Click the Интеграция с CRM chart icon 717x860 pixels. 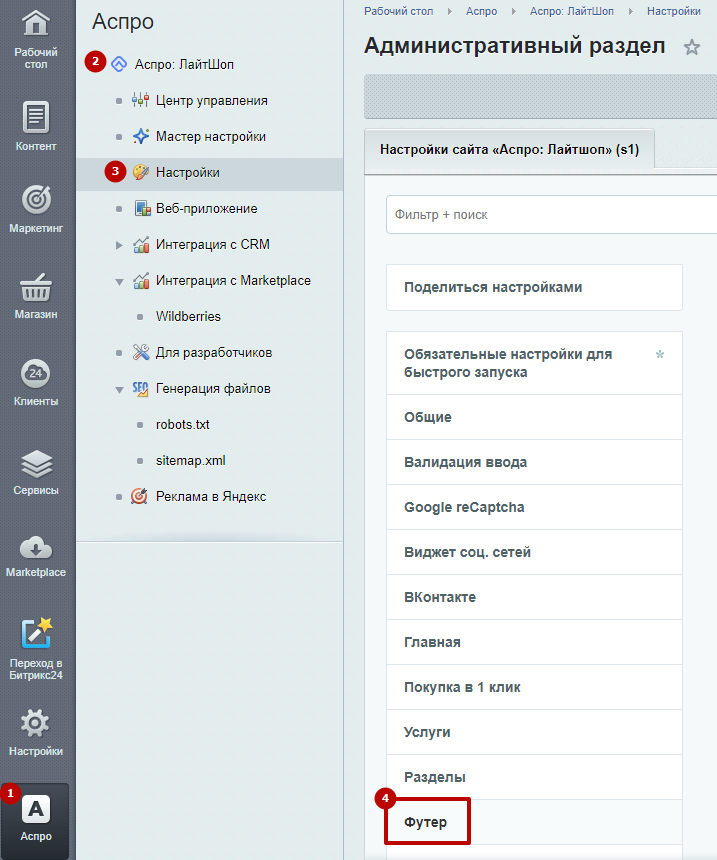141,245
